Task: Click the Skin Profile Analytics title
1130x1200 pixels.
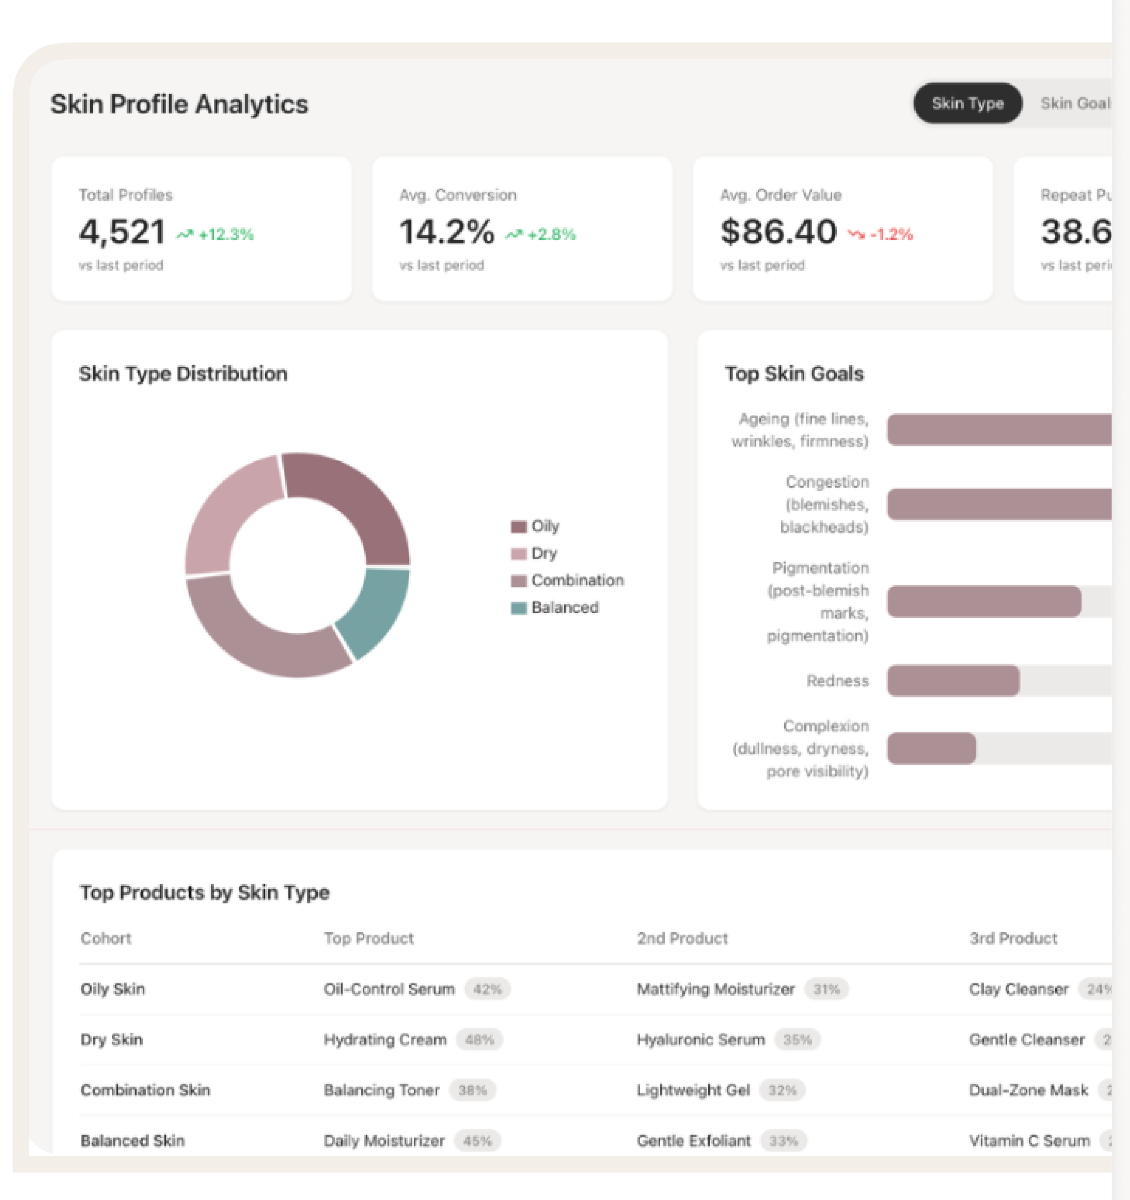Action: 179,104
